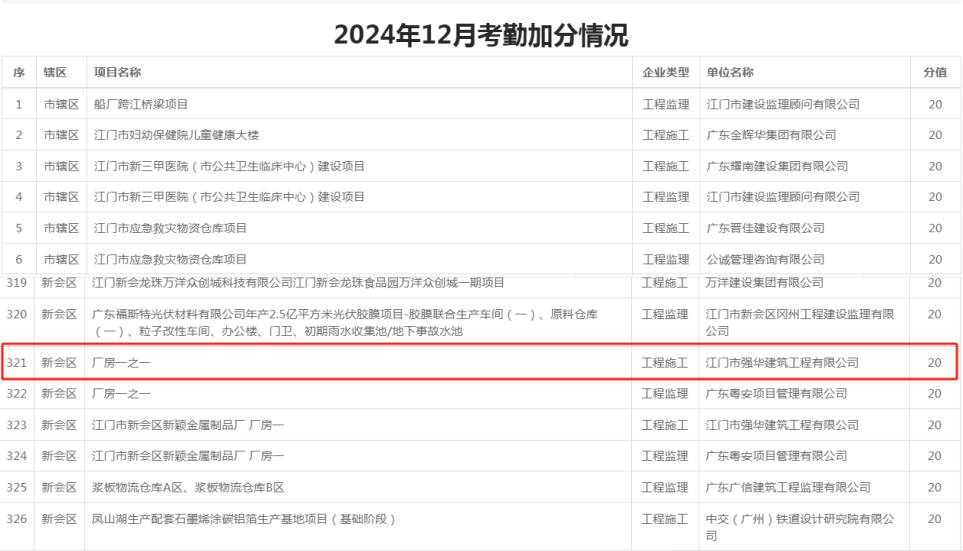Click project 浆板物流仓库A区、浆板物流仓库B区
The width and height of the screenshot is (963, 551).
188,488
